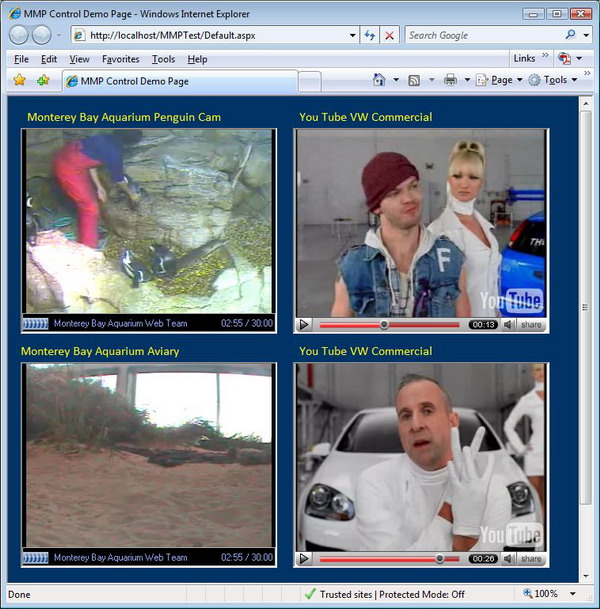Image resolution: width=600 pixels, height=609 pixels.
Task: Click the vertical scrollbar thumb
Action: click(586, 308)
